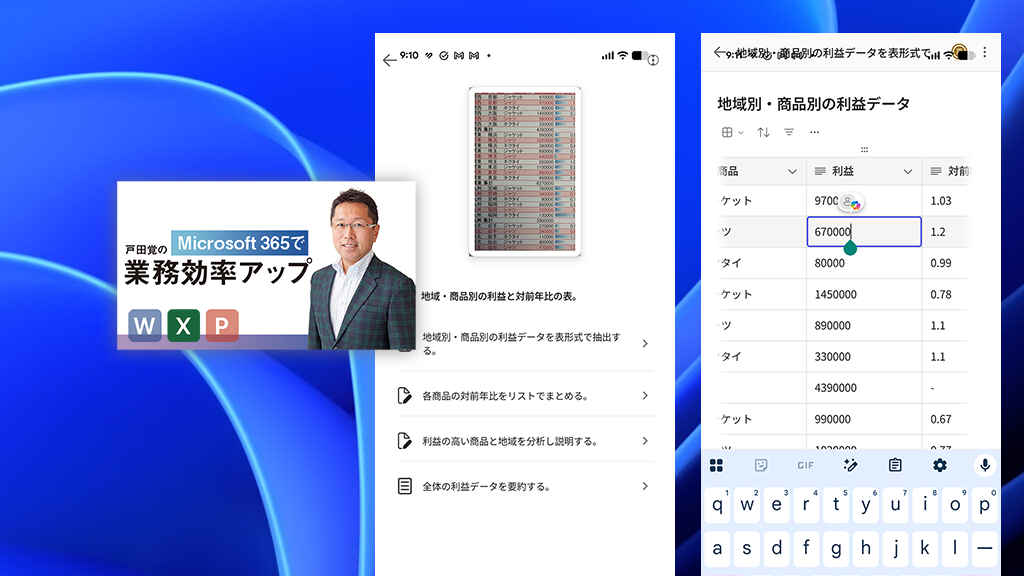Activate voice typing with the microphone icon

[984, 464]
